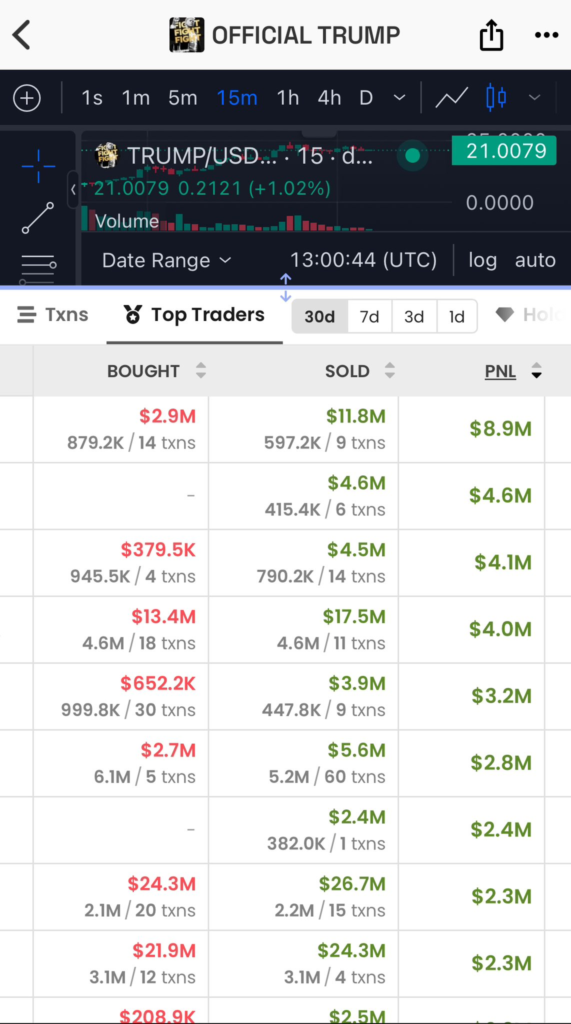
Task: Click the $2.9M bought value
Action: click(167, 416)
